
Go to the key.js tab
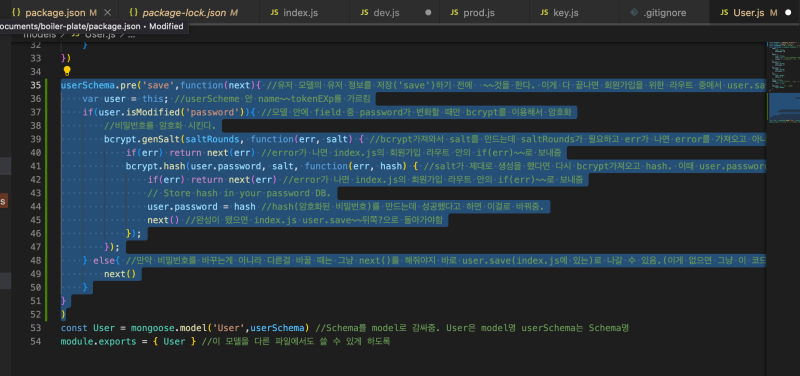tap(574, 12)
